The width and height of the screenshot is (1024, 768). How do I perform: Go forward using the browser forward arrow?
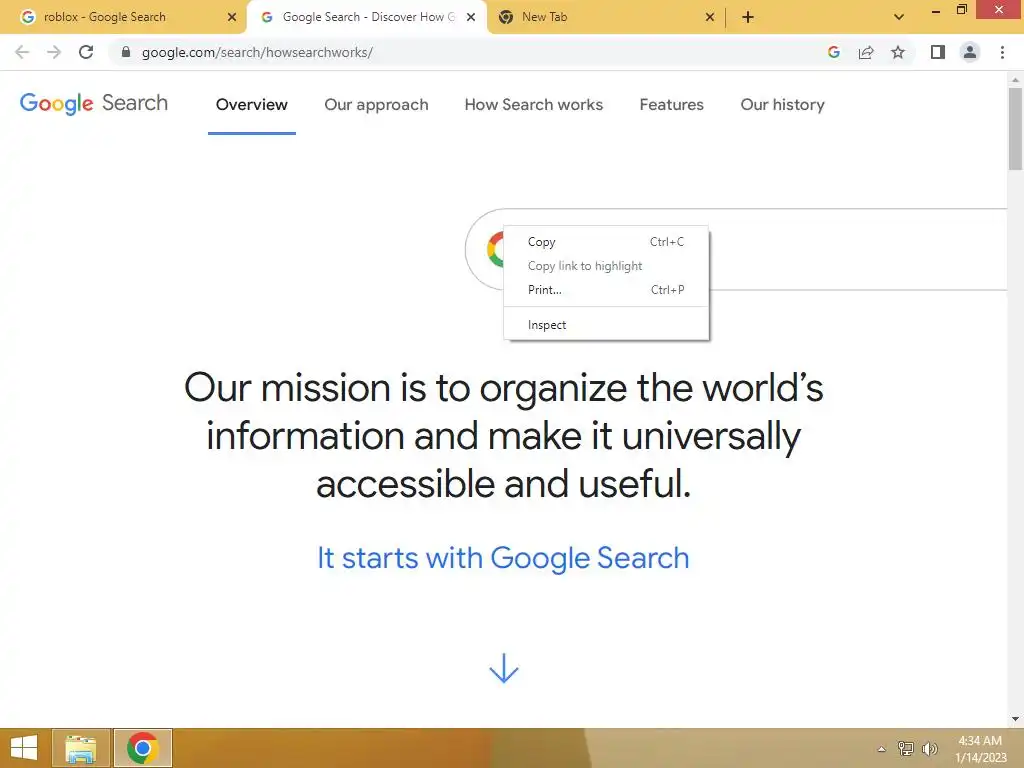pos(54,52)
